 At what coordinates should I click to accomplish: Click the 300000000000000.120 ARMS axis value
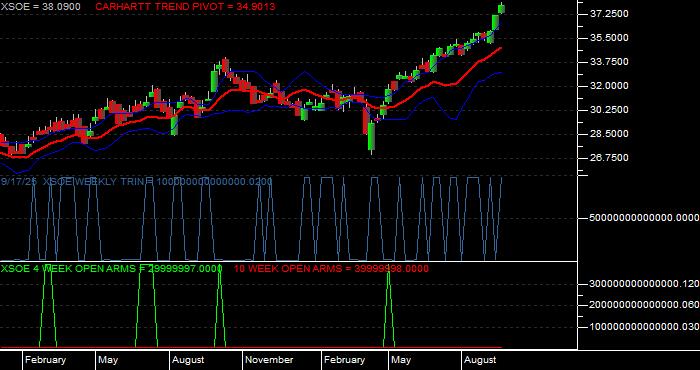(x=645, y=284)
